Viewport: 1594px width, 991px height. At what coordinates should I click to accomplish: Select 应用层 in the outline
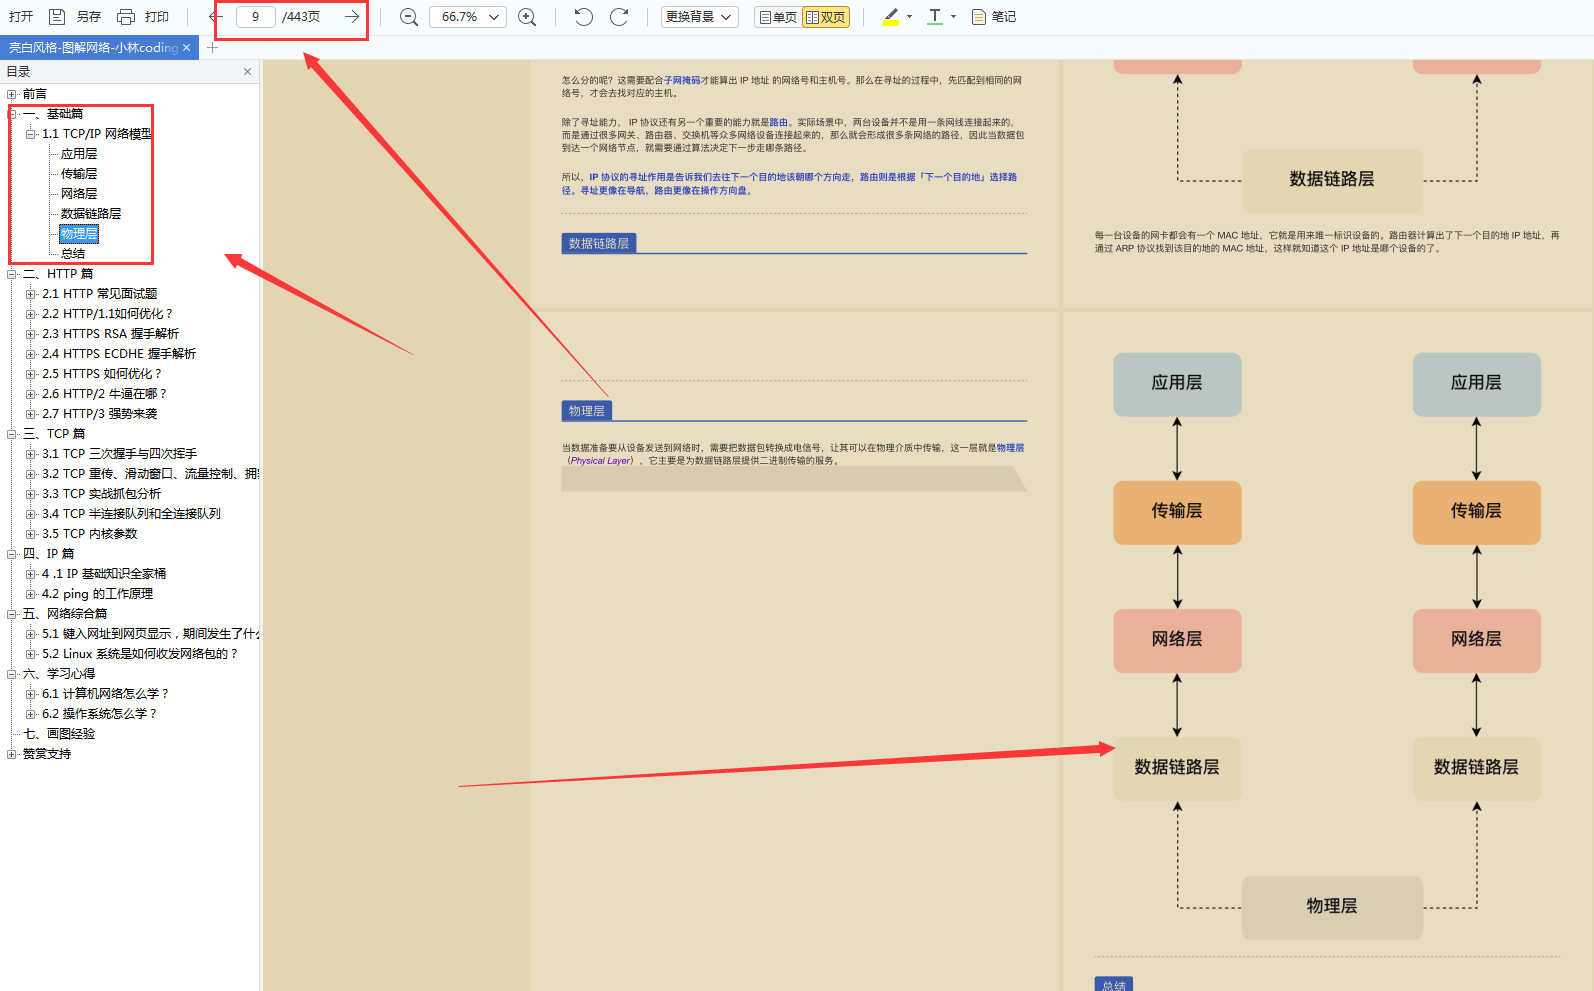pos(79,154)
